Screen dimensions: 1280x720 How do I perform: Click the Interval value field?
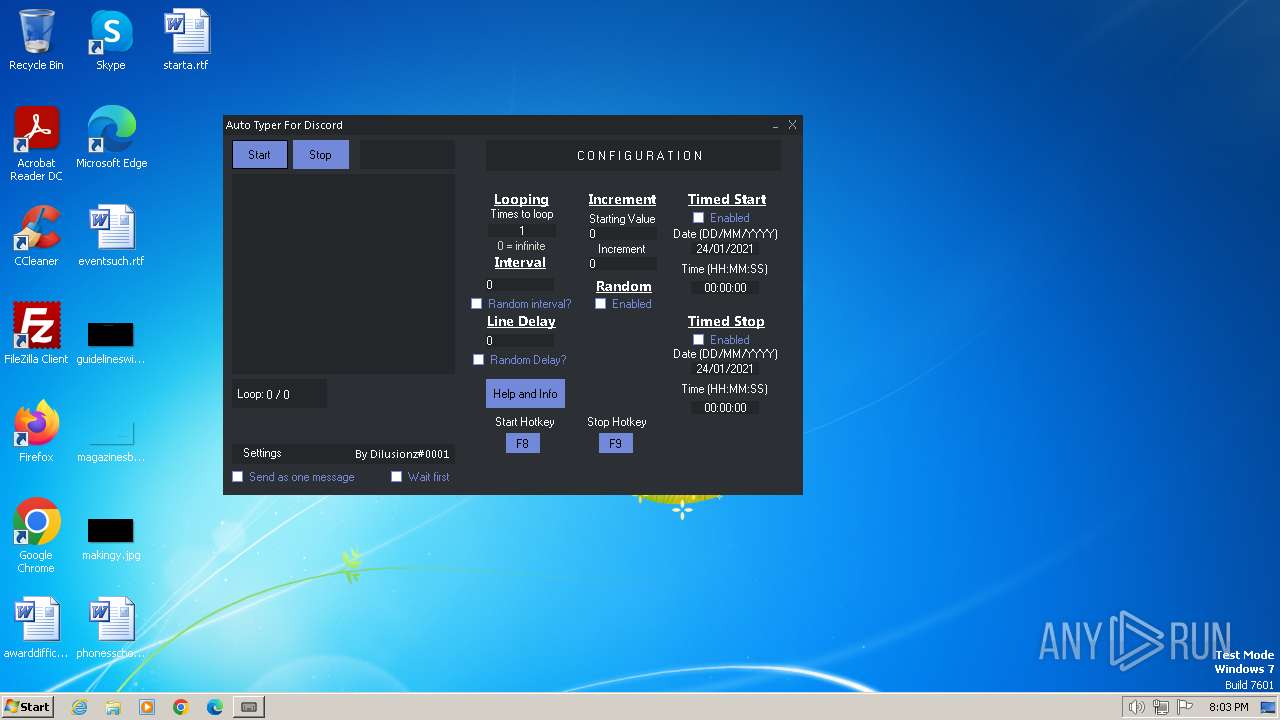pyautogui.click(x=519, y=285)
